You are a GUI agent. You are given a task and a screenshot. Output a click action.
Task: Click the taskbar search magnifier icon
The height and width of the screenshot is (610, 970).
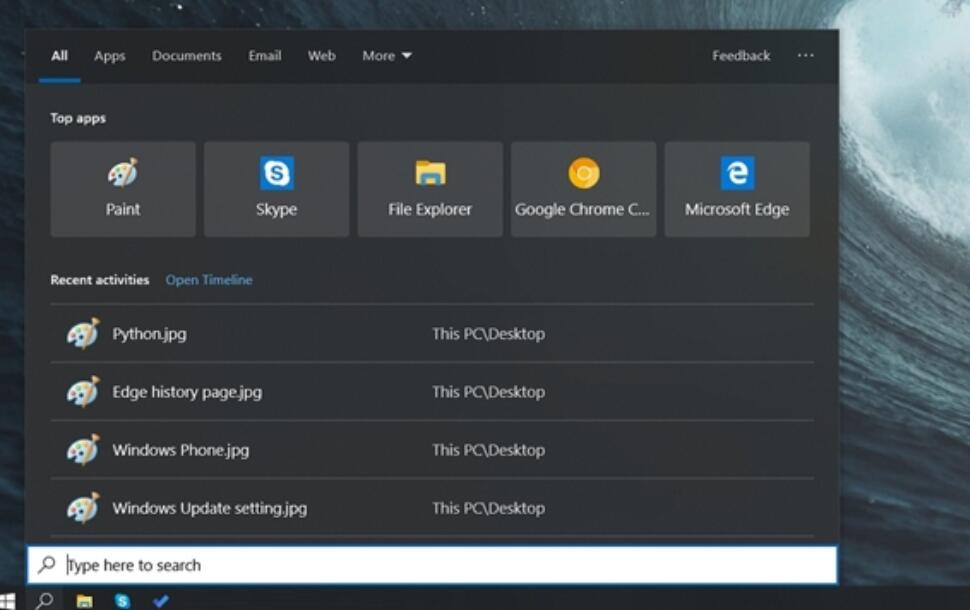tap(45, 601)
